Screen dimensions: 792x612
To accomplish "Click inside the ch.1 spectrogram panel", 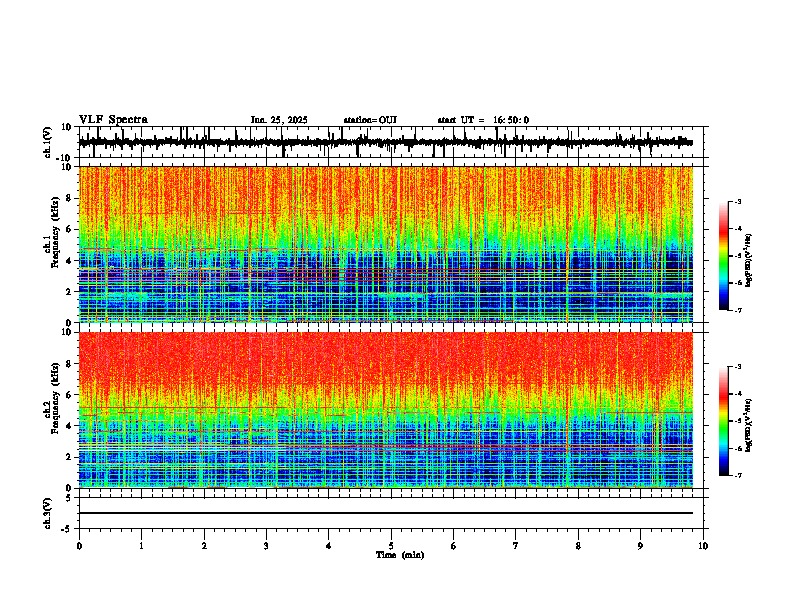I will pyautogui.click(x=386, y=244).
